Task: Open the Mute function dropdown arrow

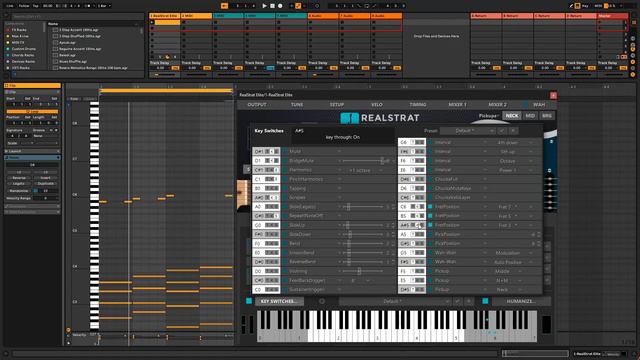Action: pos(339,151)
